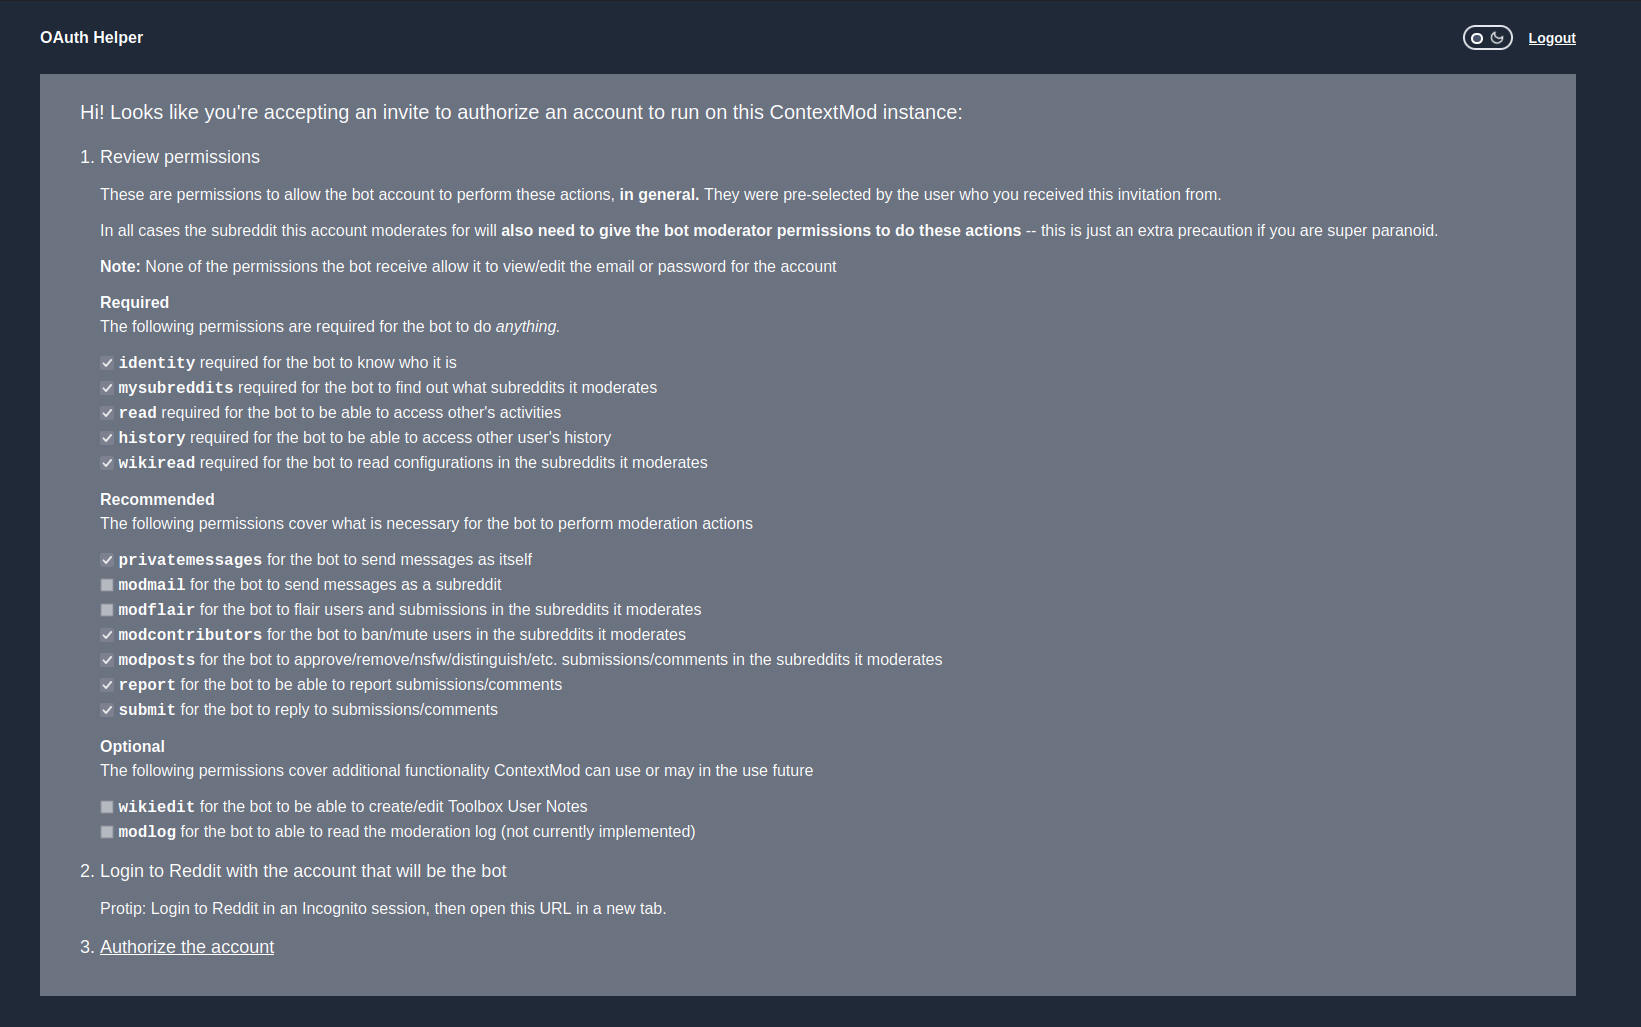Uncheck the modposts permission checkbox
This screenshot has height=1027, width=1641.
(x=107, y=660)
